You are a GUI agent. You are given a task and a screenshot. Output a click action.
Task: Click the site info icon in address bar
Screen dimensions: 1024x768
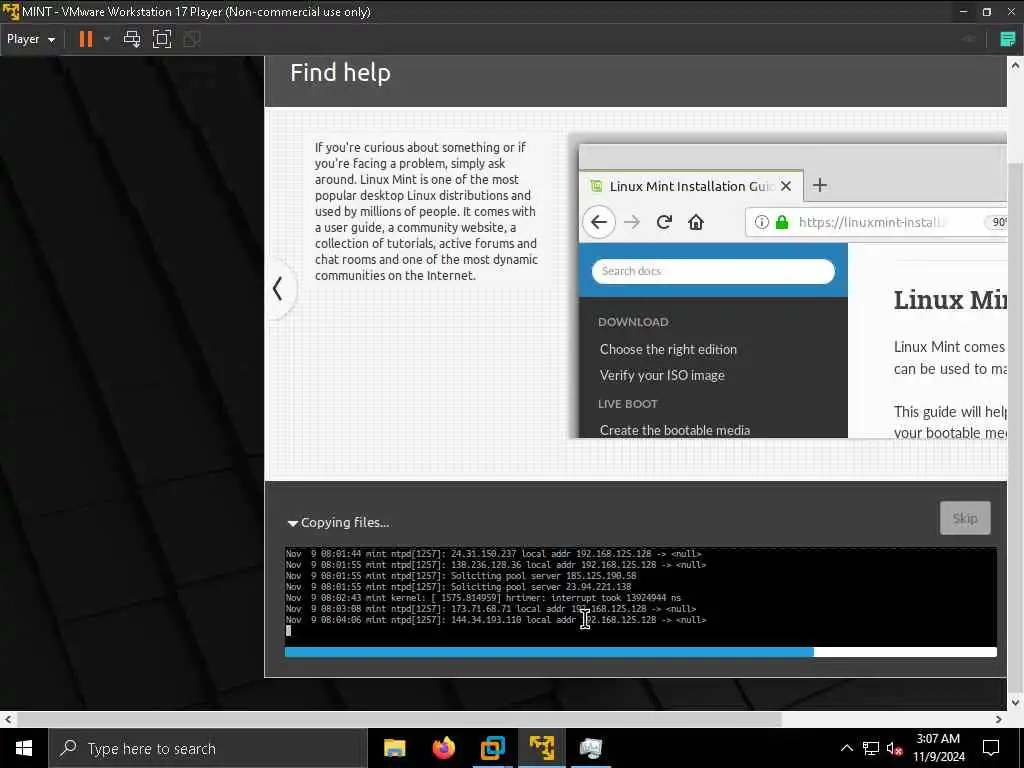[761, 222]
